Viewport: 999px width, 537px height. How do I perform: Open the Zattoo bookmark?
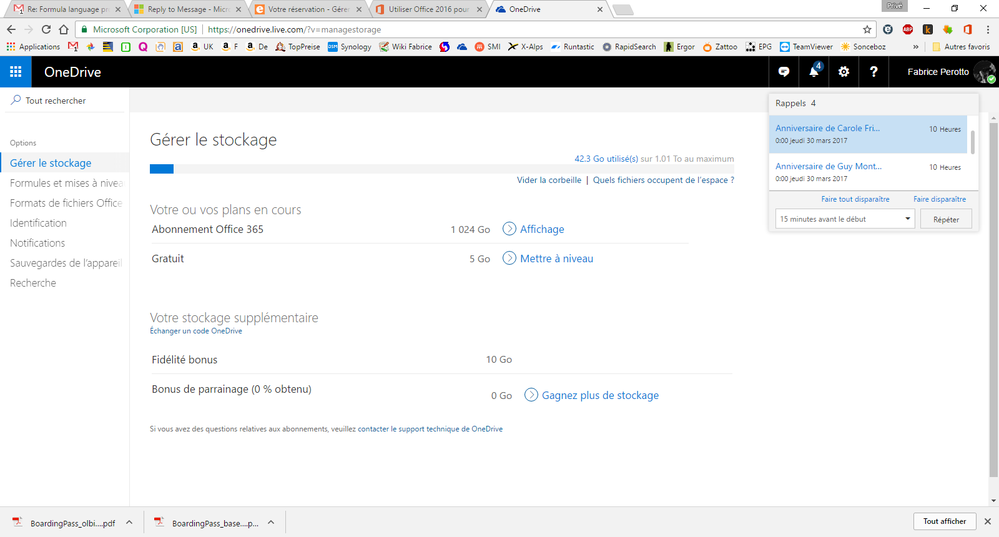click(x=720, y=47)
